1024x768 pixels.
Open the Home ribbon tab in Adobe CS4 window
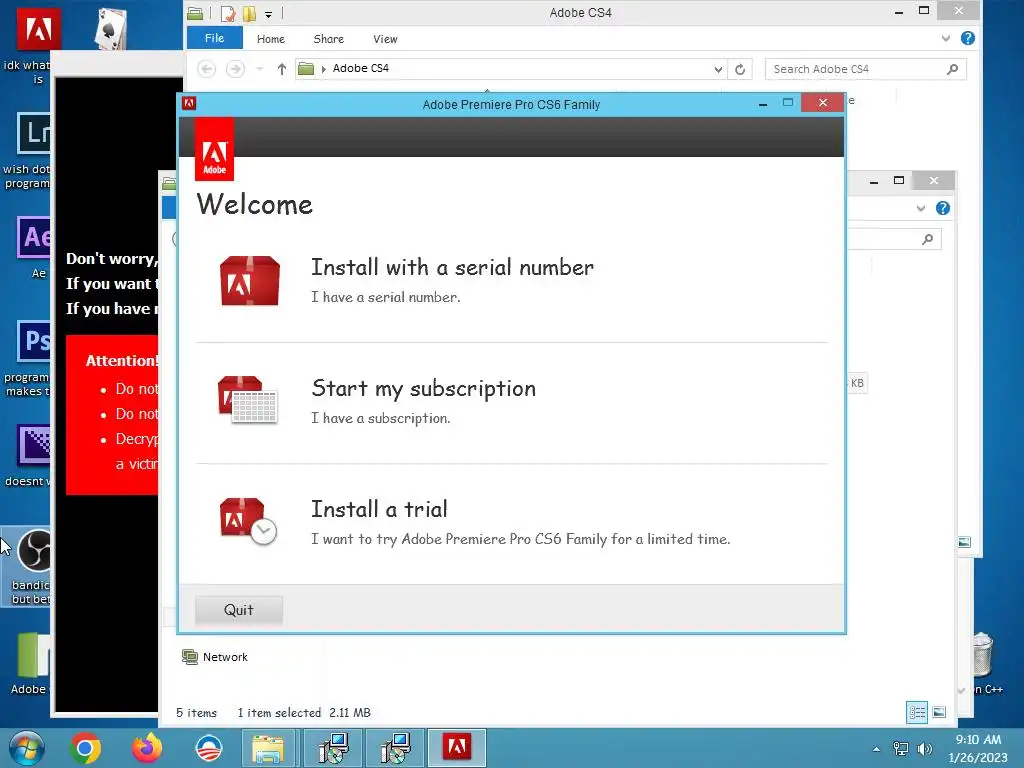click(270, 39)
